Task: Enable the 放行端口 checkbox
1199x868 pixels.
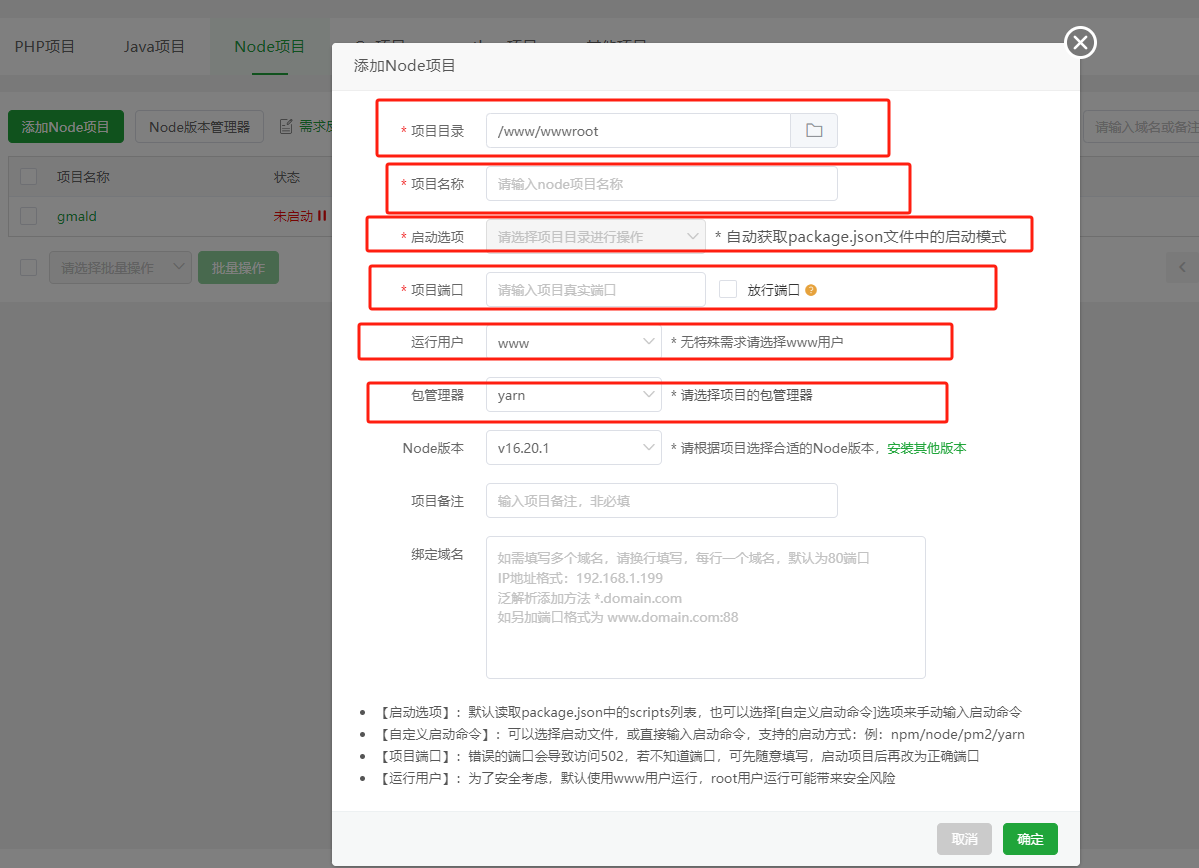Action: click(728, 289)
